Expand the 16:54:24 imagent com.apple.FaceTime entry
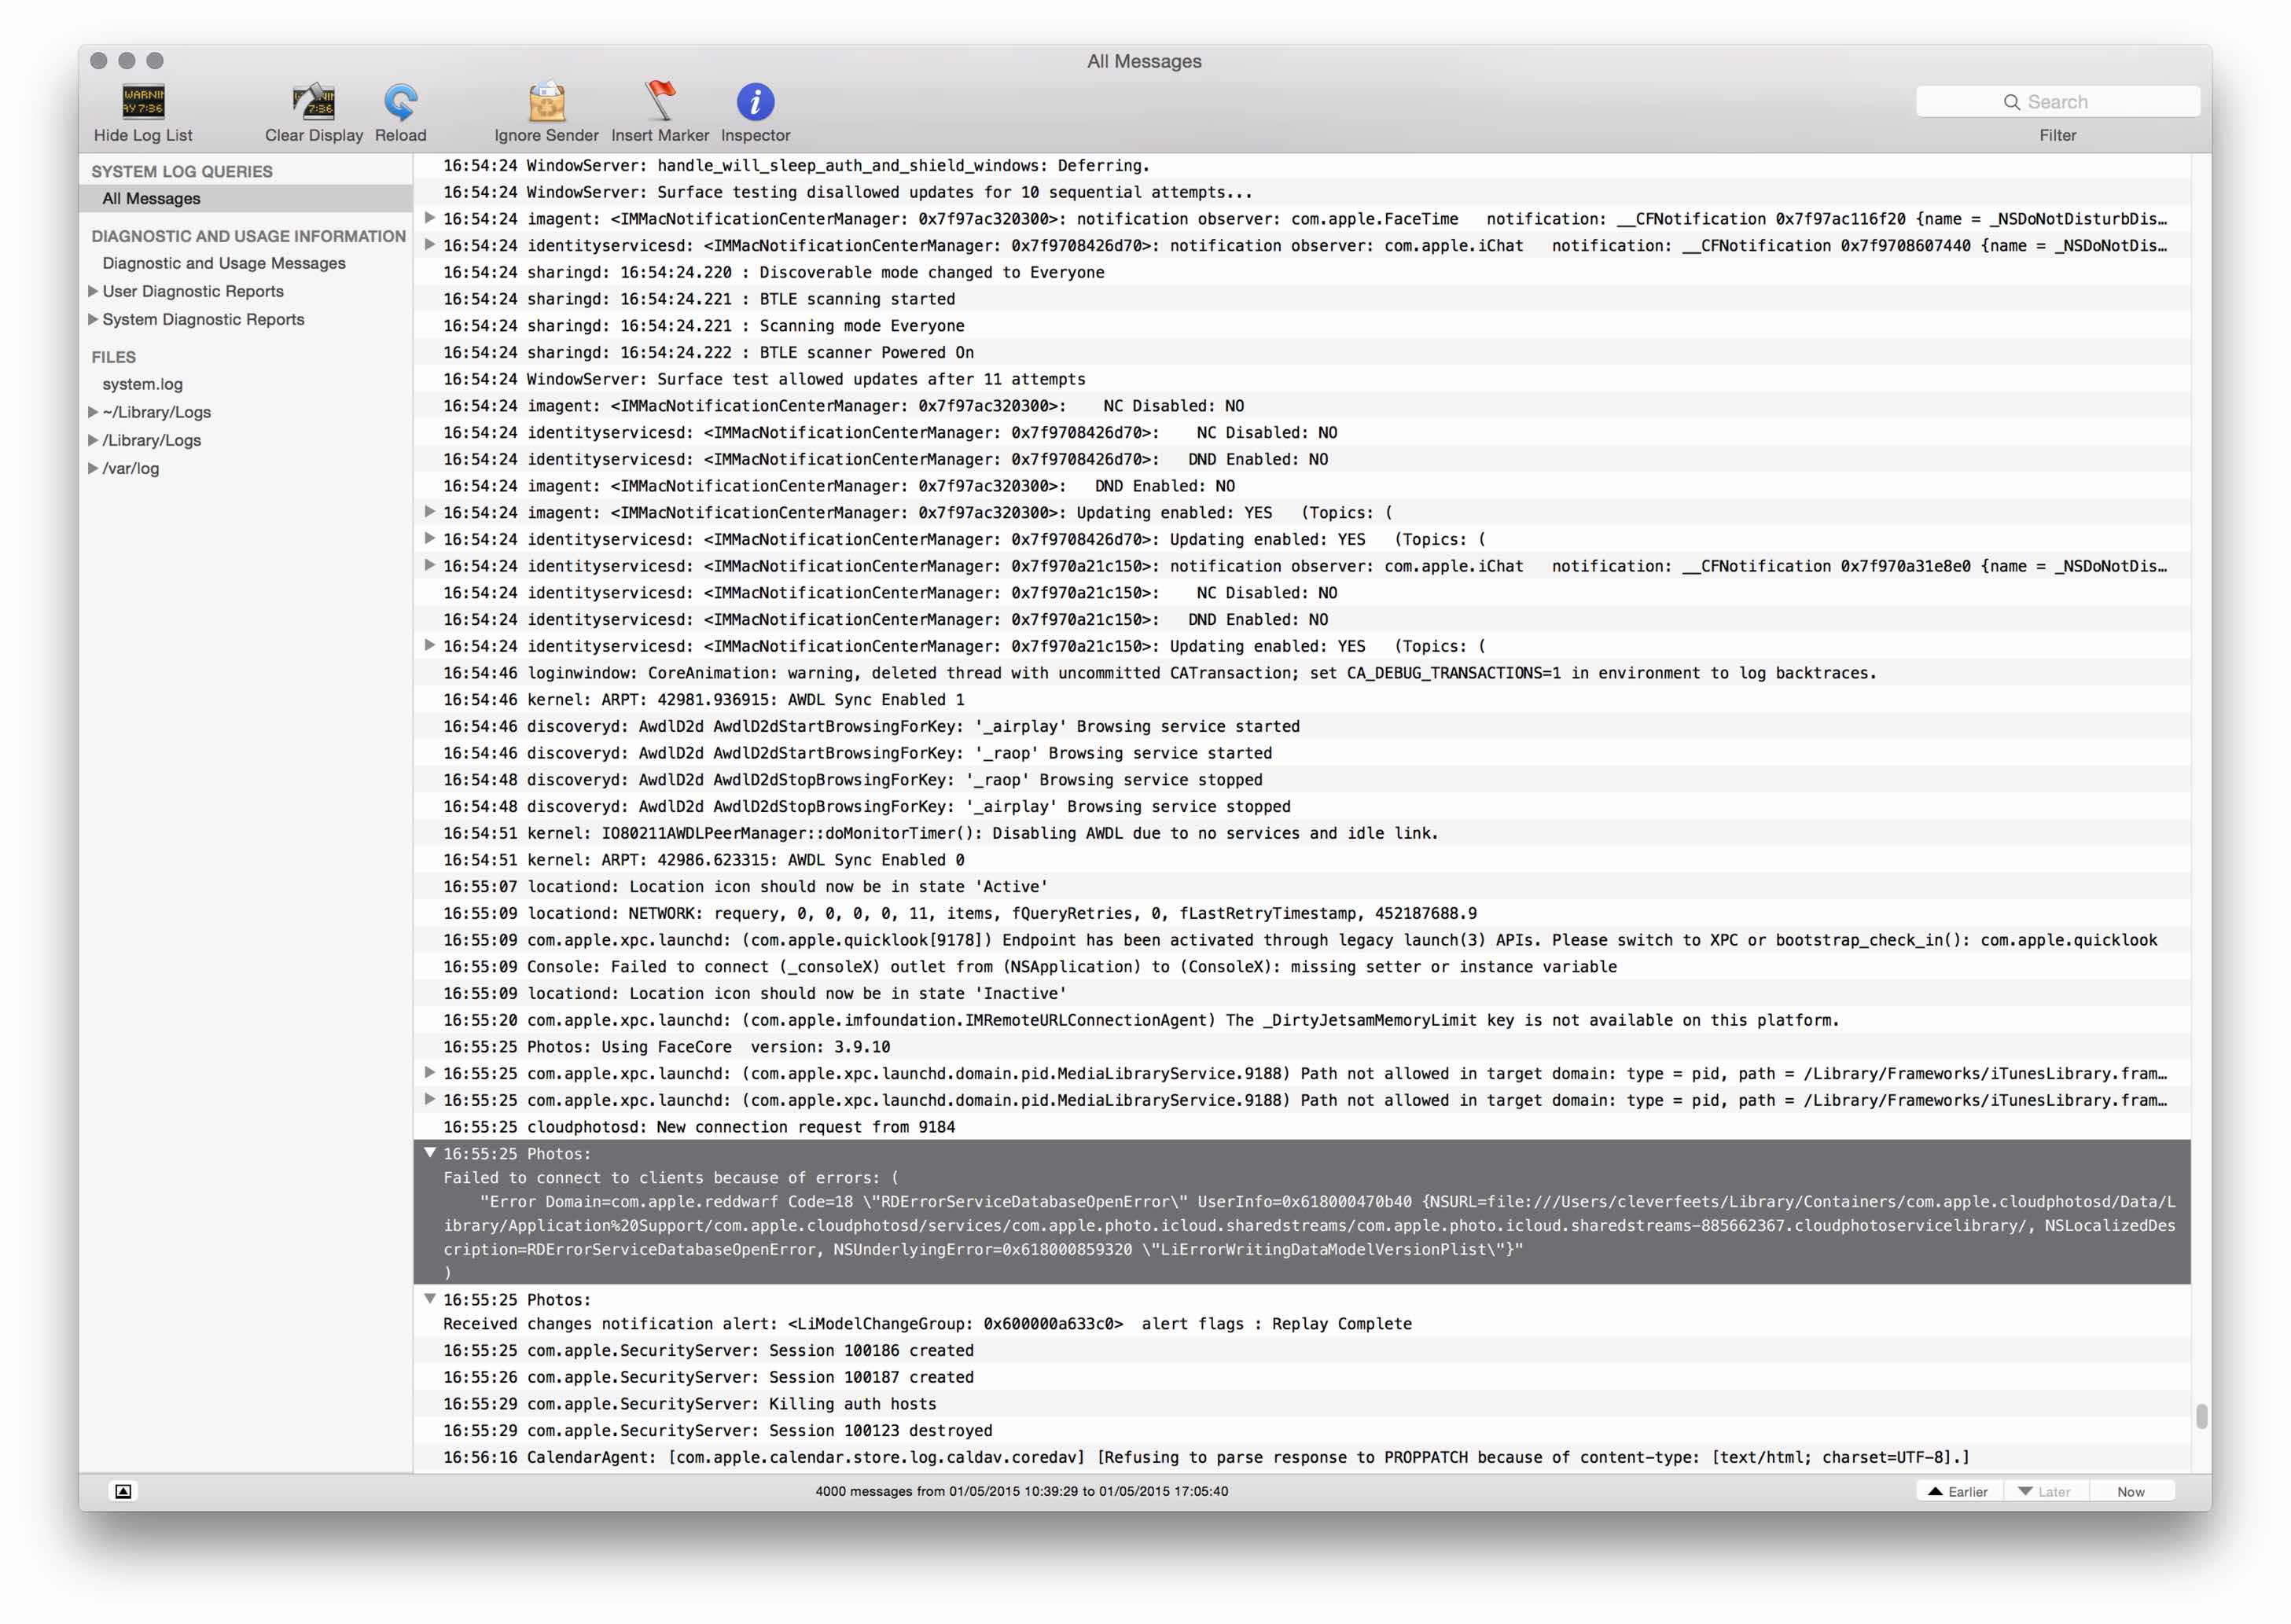The height and width of the screenshot is (1624, 2291). 430,218
